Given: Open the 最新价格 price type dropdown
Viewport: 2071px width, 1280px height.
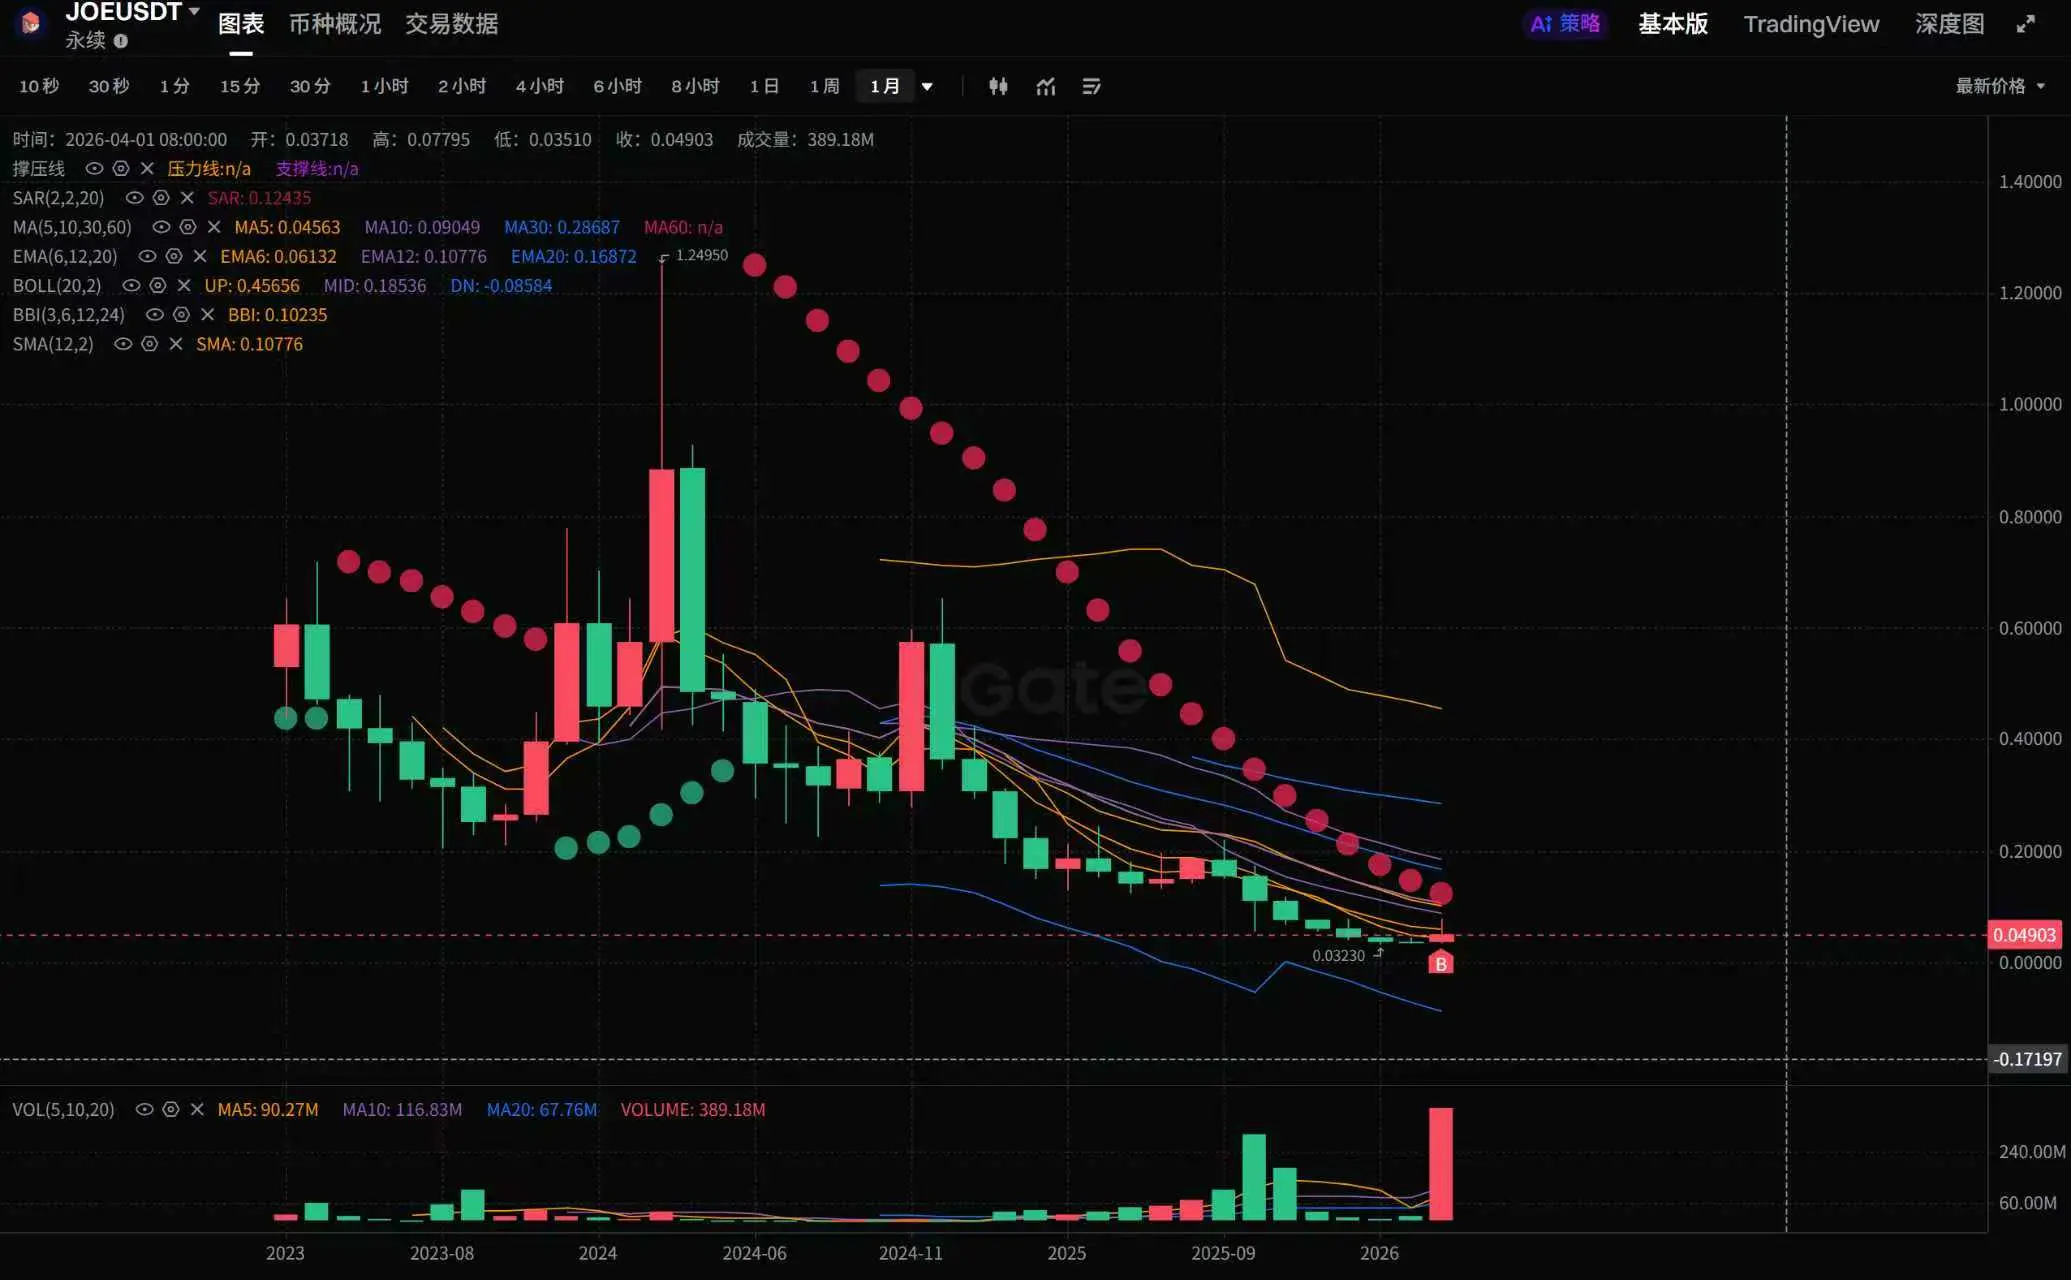Looking at the screenshot, I should pos(1999,87).
